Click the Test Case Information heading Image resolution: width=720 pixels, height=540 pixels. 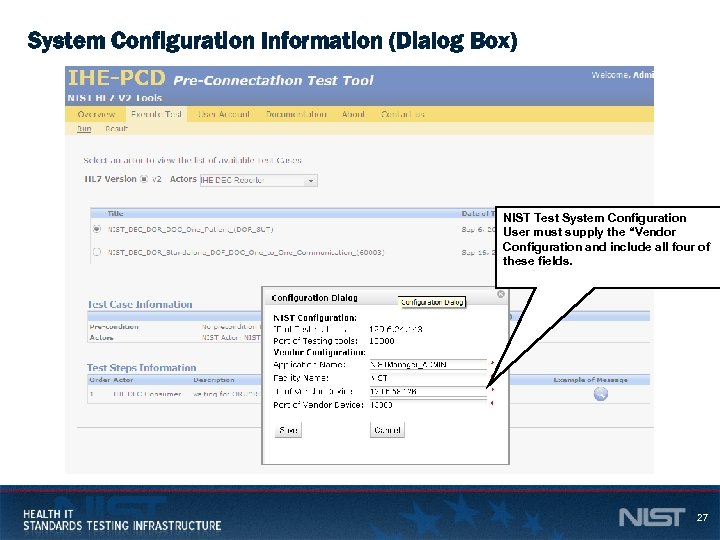140,304
